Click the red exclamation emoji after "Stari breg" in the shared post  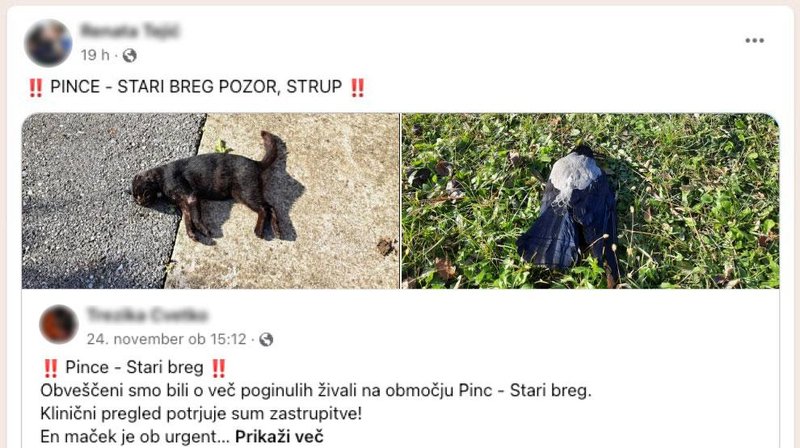218,368
